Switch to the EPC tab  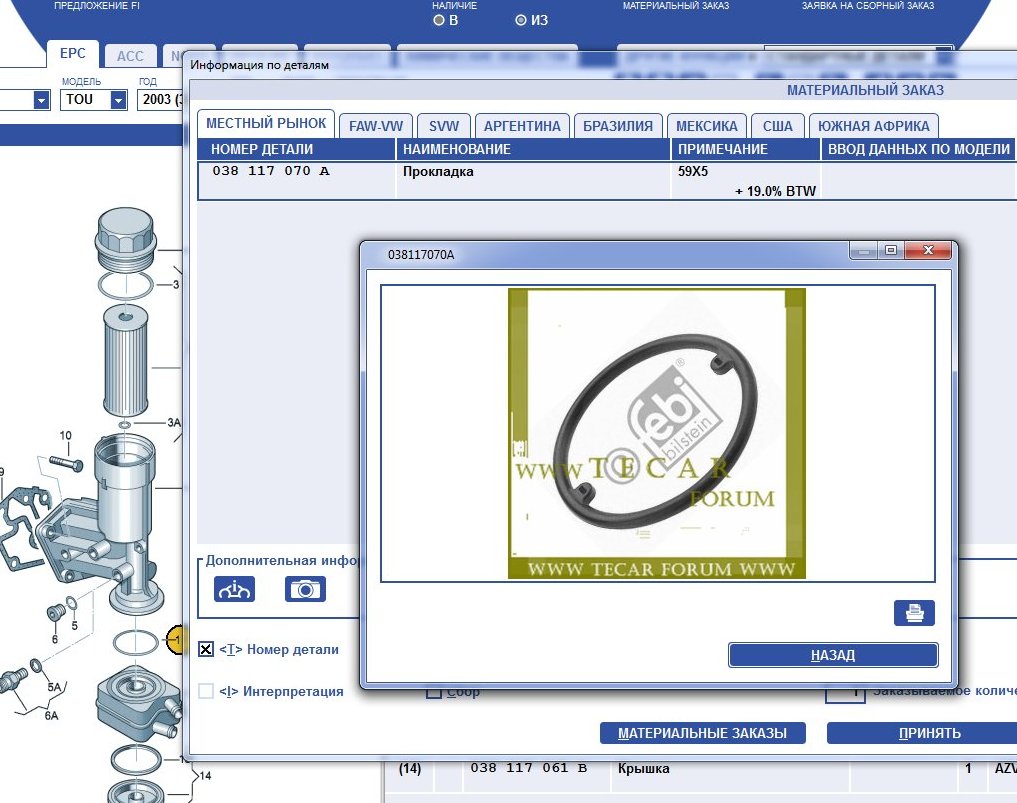tap(73, 54)
